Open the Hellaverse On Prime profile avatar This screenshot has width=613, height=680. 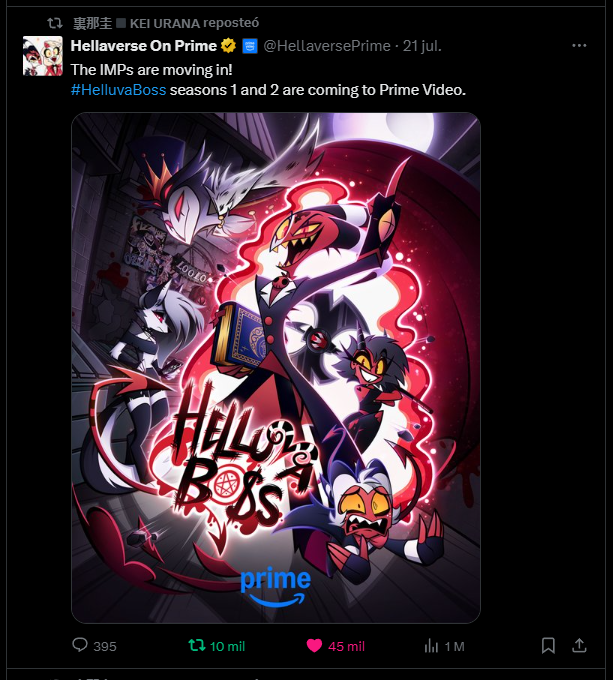click(42, 56)
